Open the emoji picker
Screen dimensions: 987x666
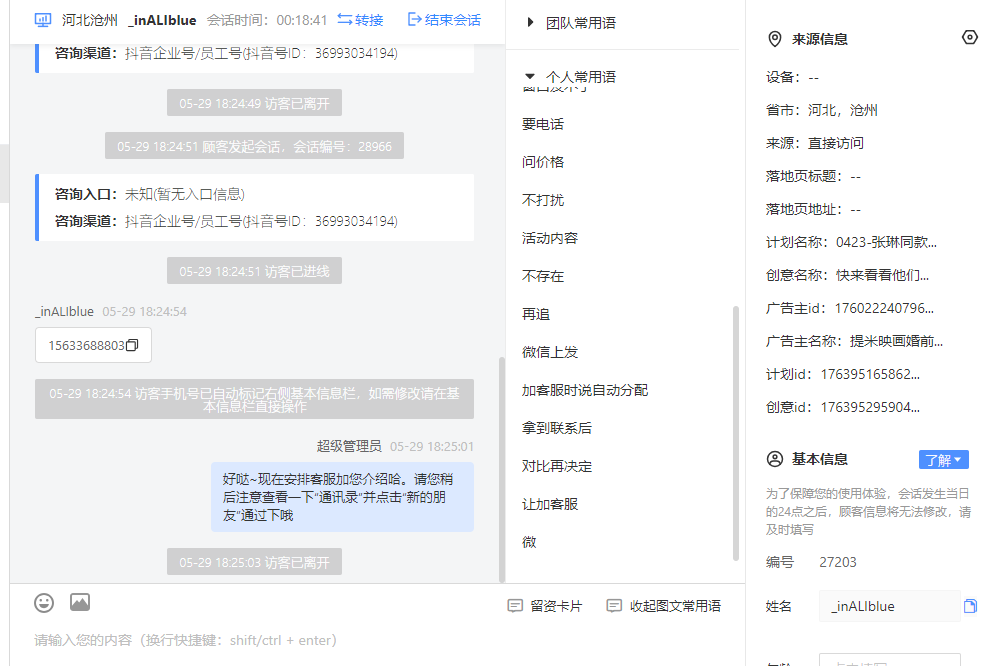coord(44,603)
